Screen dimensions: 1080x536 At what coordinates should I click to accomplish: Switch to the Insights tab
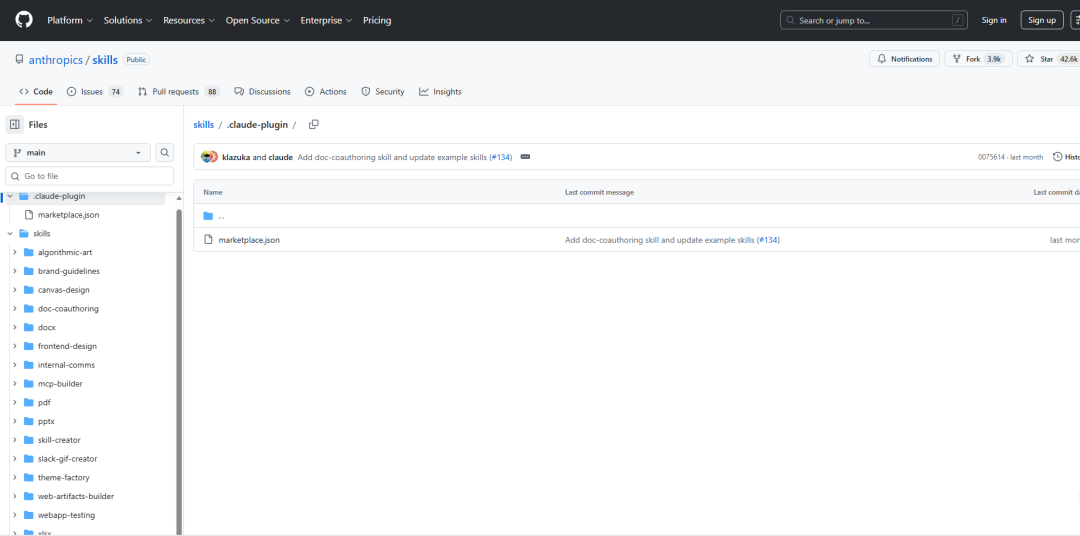440,92
